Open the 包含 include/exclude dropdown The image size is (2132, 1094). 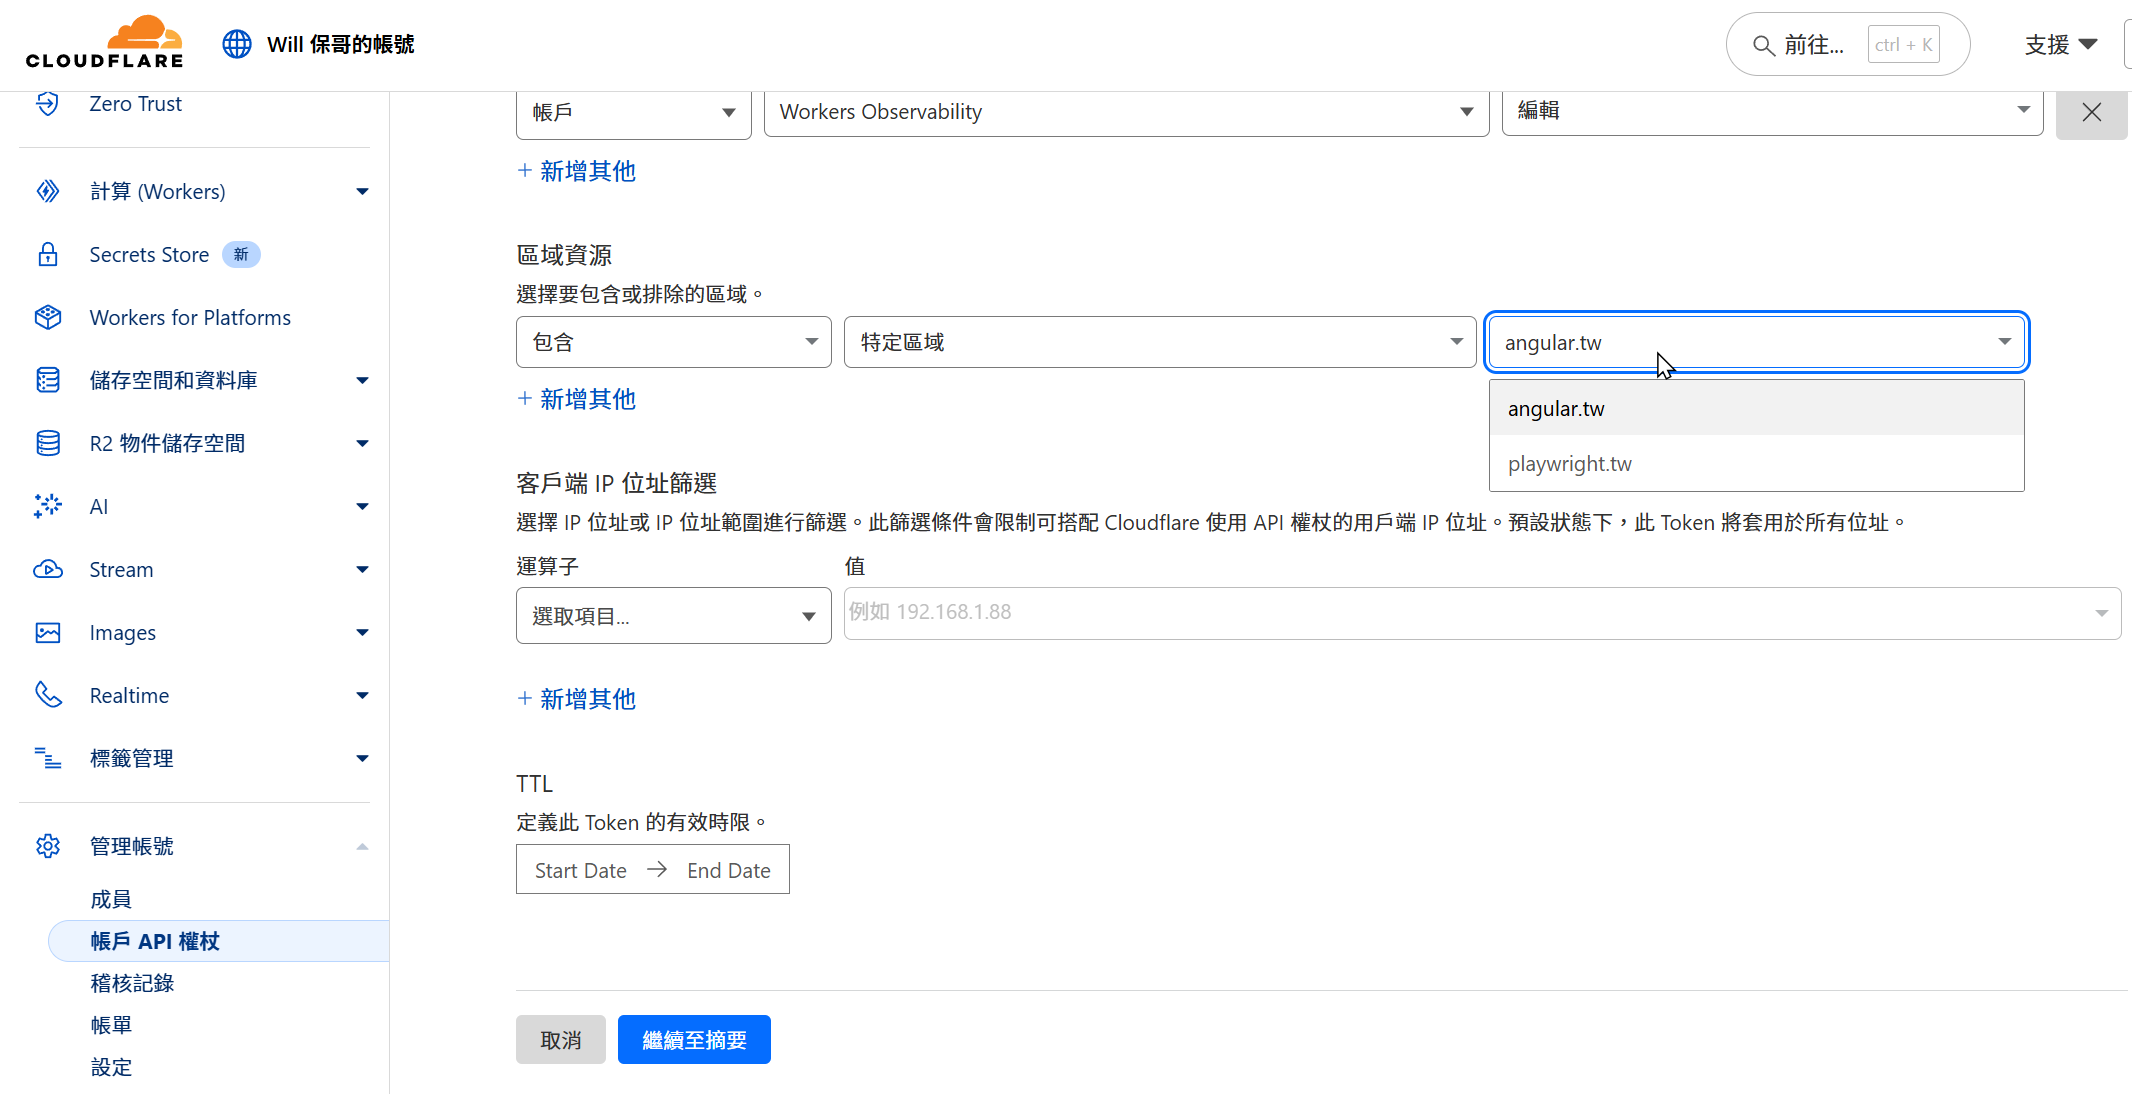pyautogui.click(x=674, y=342)
